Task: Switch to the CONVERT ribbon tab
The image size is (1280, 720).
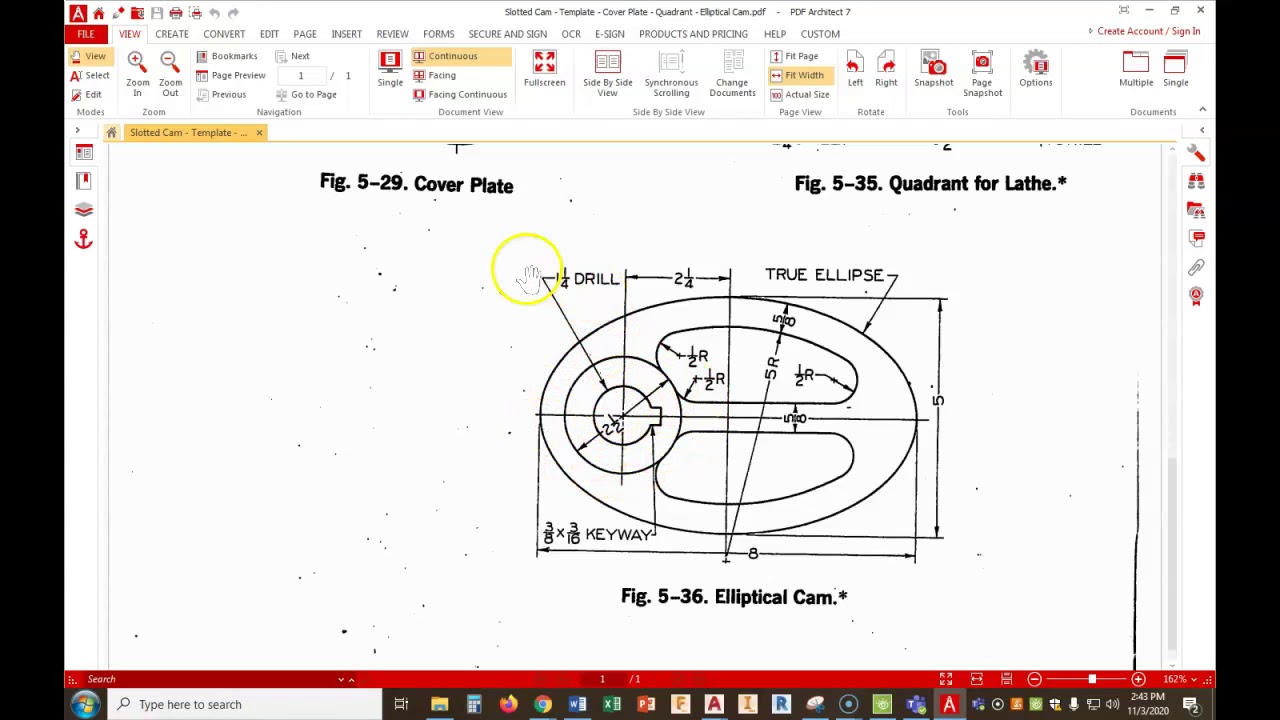Action: 224,34
